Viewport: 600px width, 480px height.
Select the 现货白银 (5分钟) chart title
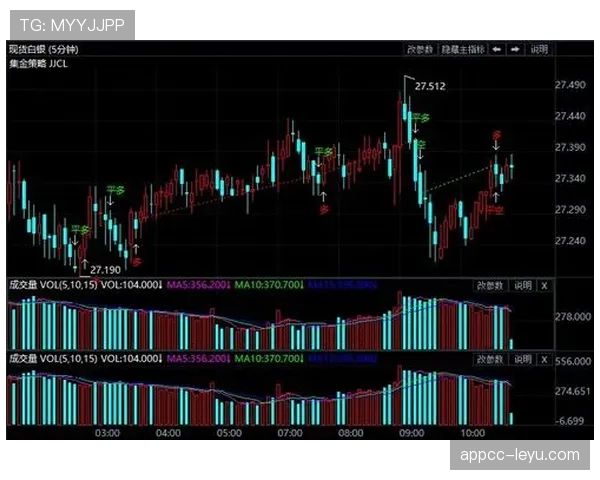coord(50,48)
